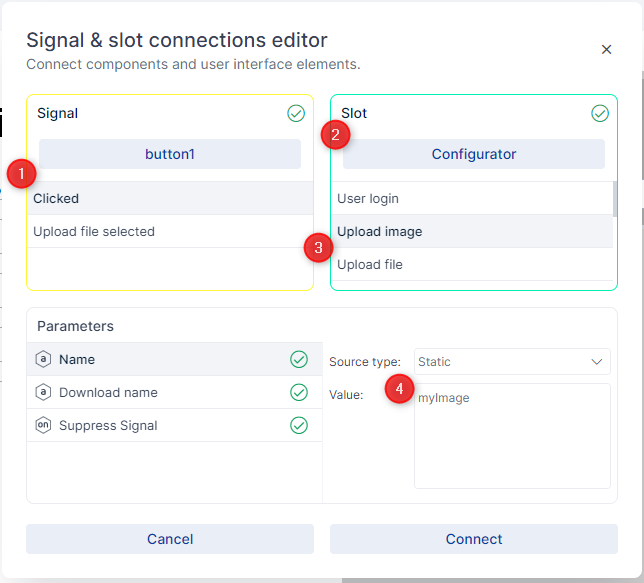This screenshot has height=583, width=644.
Task: Click the Signal panel green checkmark icon
Action: (296, 114)
